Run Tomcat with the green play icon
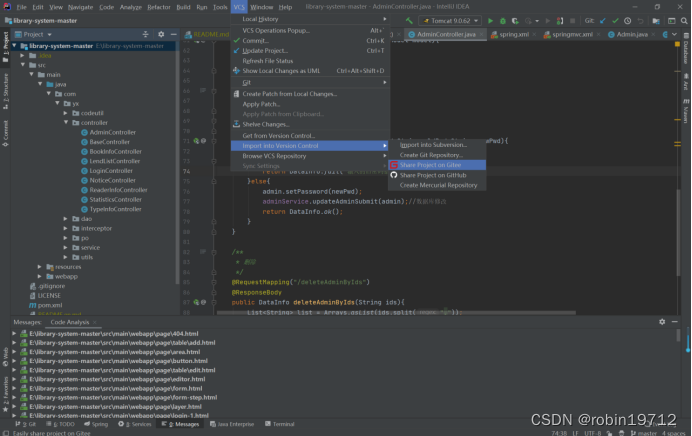This screenshot has height=436, width=692. pyautogui.click(x=490, y=21)
